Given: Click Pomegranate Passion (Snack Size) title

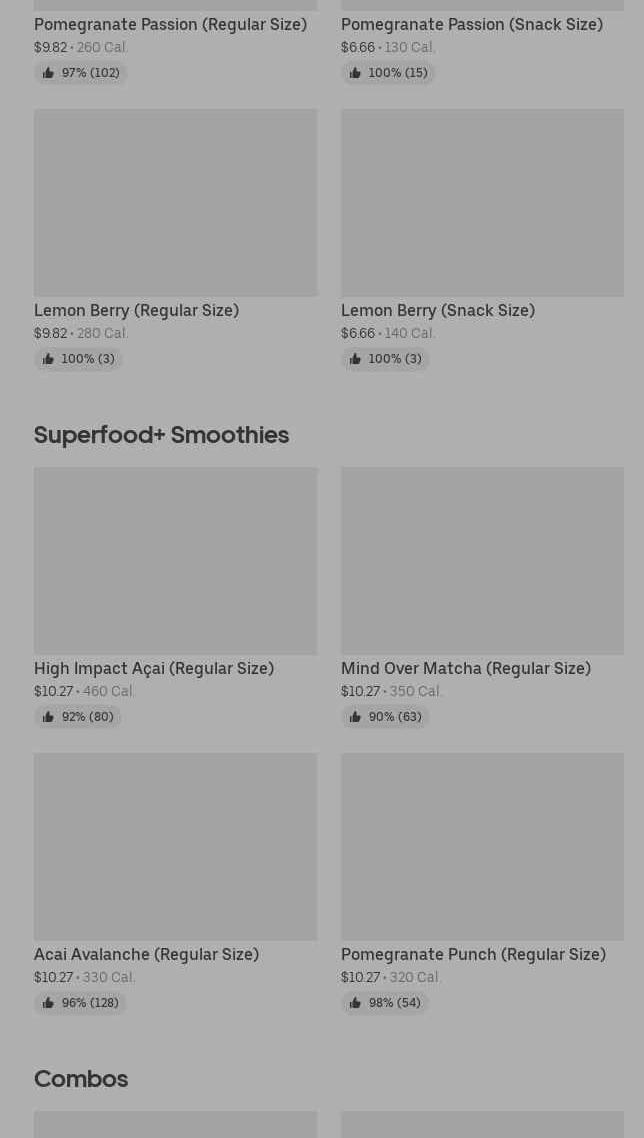Looking at the screenshot, I should coord(472,24).
